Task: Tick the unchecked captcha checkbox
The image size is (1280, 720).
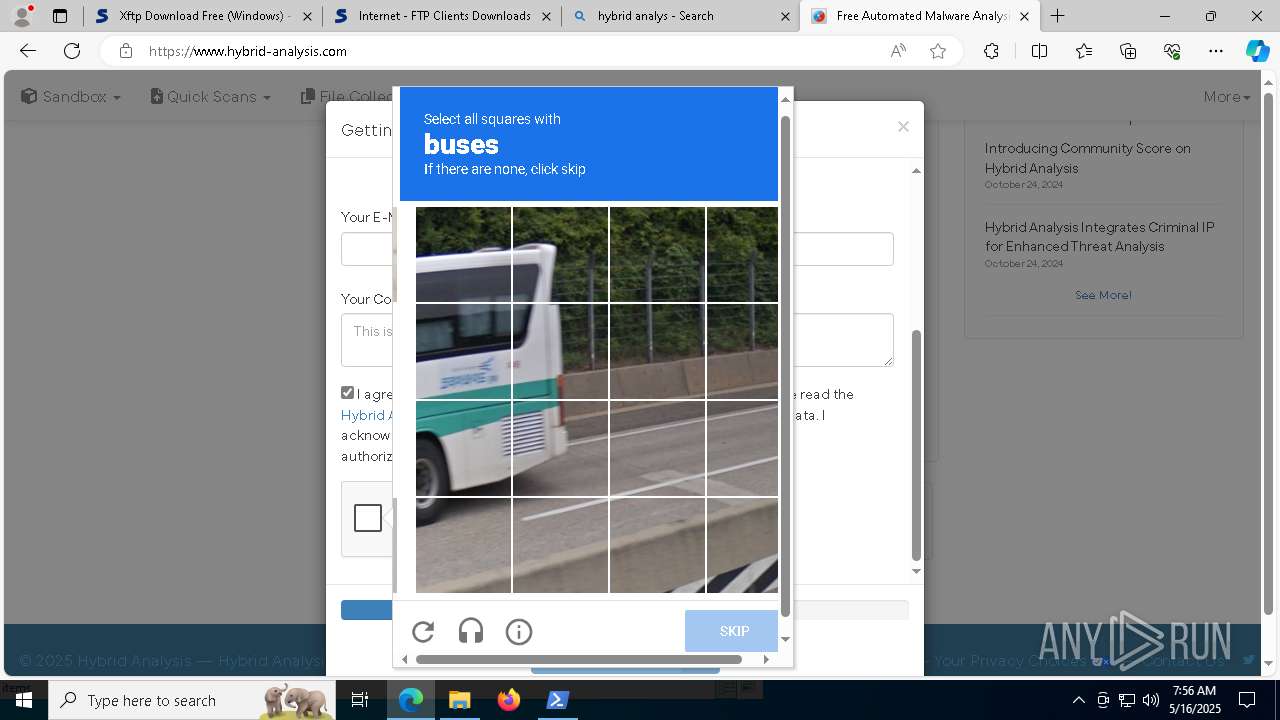Action: tap(368, 518)
